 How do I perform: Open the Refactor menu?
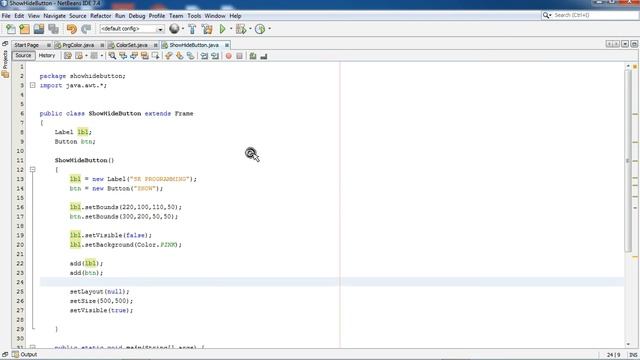click(x=100, y=16)
